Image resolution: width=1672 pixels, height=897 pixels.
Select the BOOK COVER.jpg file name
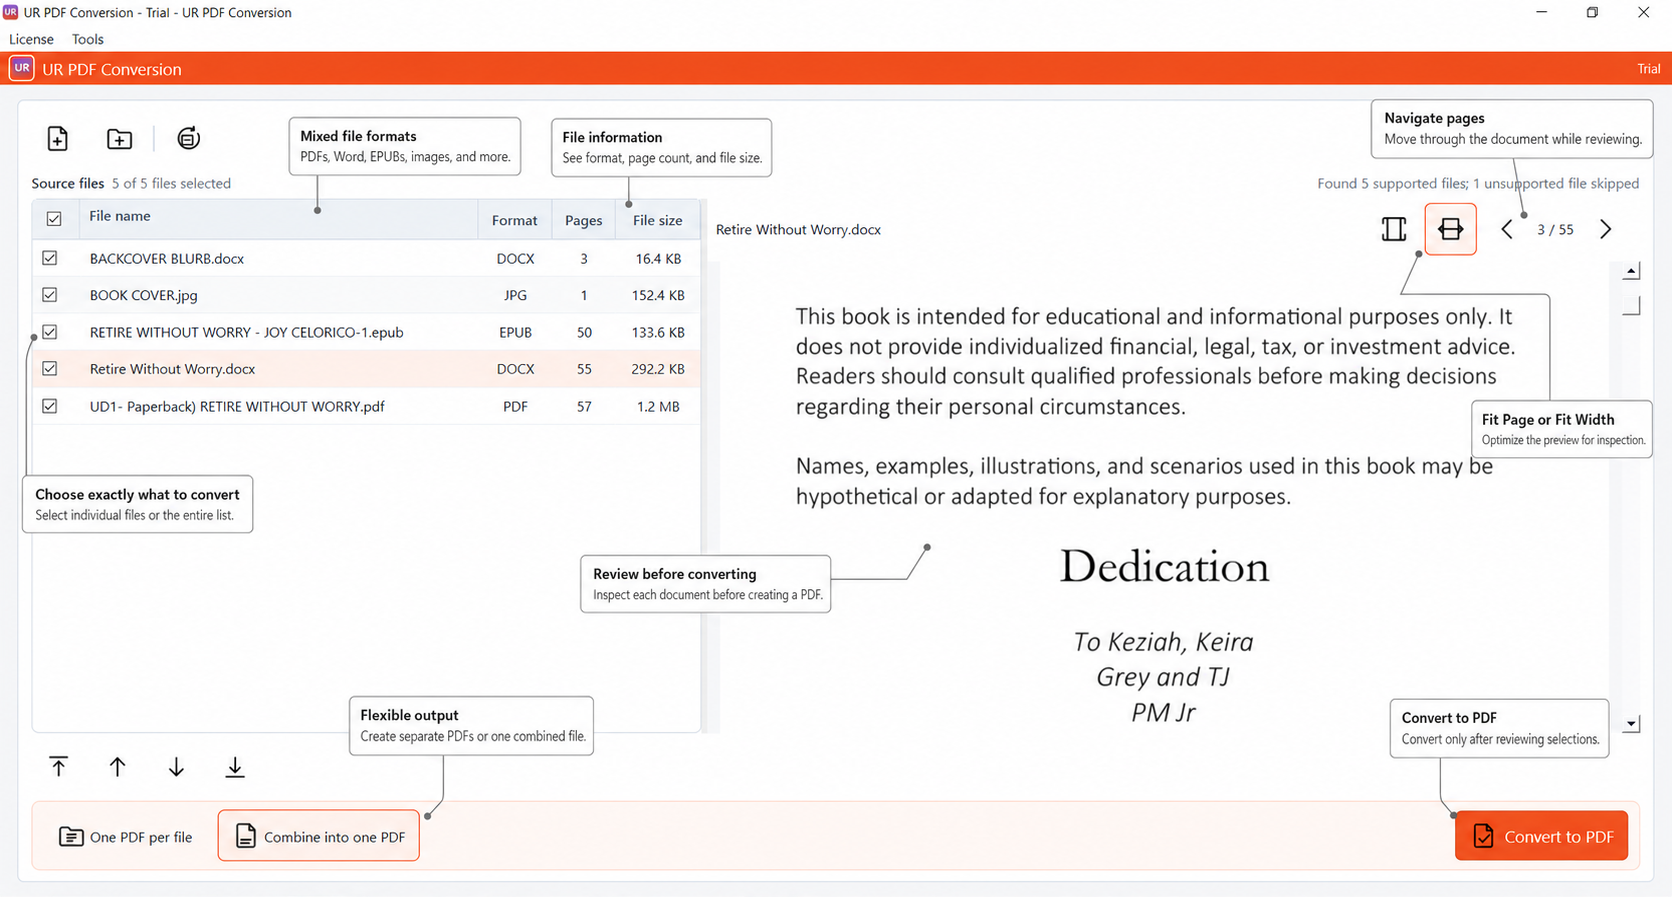coord(143,295)
